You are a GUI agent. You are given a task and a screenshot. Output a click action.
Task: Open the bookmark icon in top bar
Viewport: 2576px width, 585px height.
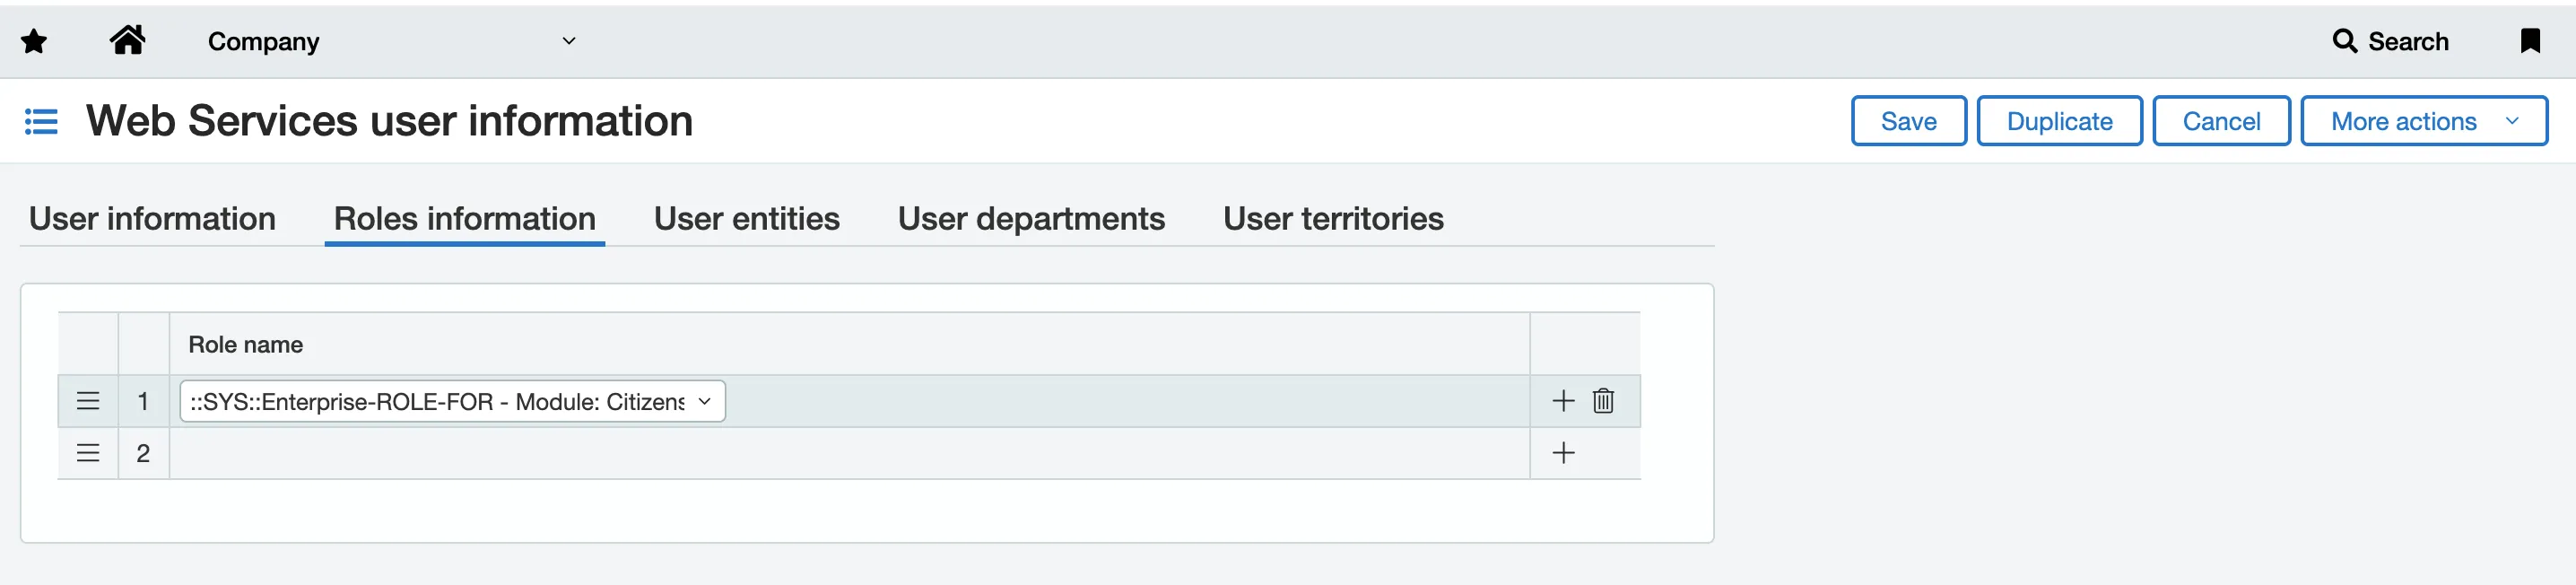coord(2530,41)
